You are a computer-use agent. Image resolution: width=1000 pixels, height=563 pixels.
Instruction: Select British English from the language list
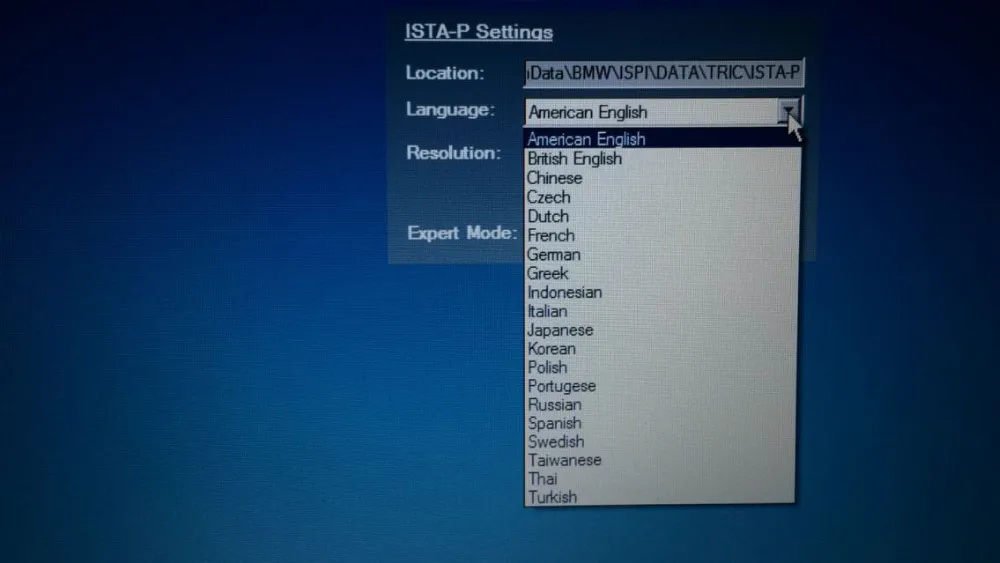[662, 159]
